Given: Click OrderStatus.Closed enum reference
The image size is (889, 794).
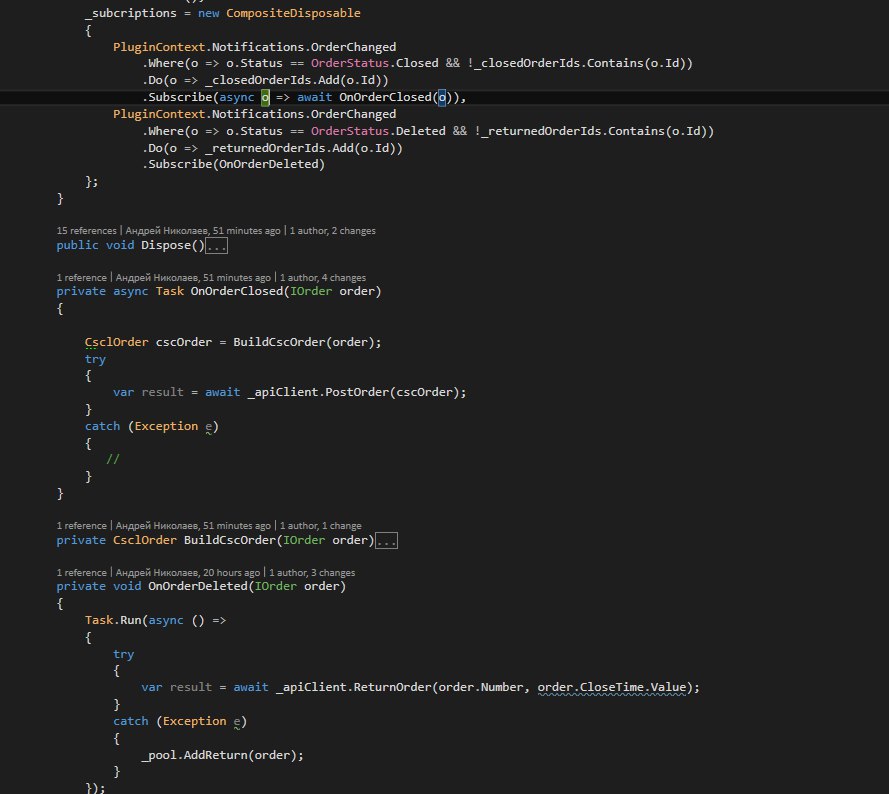Looking at the screenshot, I should pos(375,63).
